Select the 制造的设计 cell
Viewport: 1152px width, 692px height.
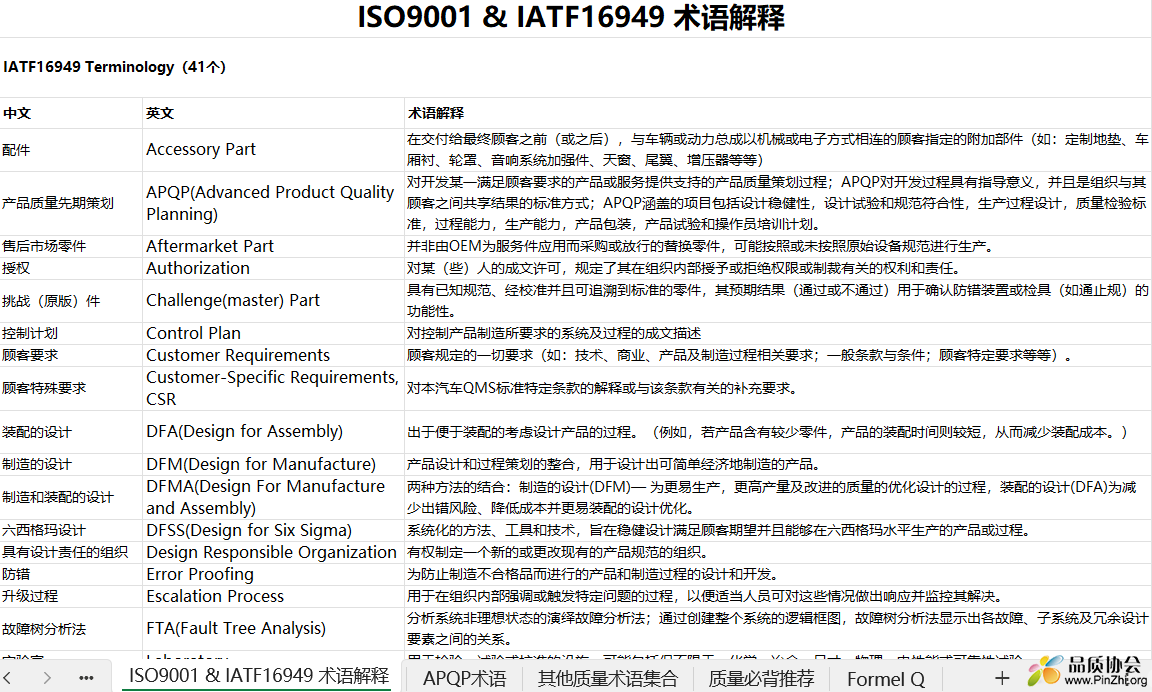(x=71, y=464)
